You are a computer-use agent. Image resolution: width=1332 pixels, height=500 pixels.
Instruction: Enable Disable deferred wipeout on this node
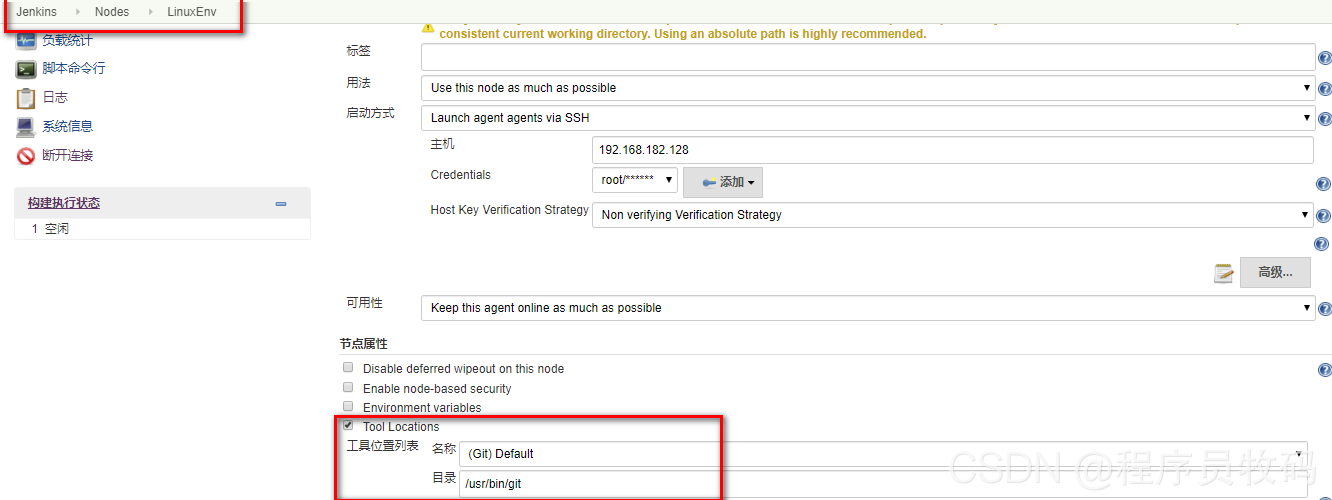click(x=348, y=368)
